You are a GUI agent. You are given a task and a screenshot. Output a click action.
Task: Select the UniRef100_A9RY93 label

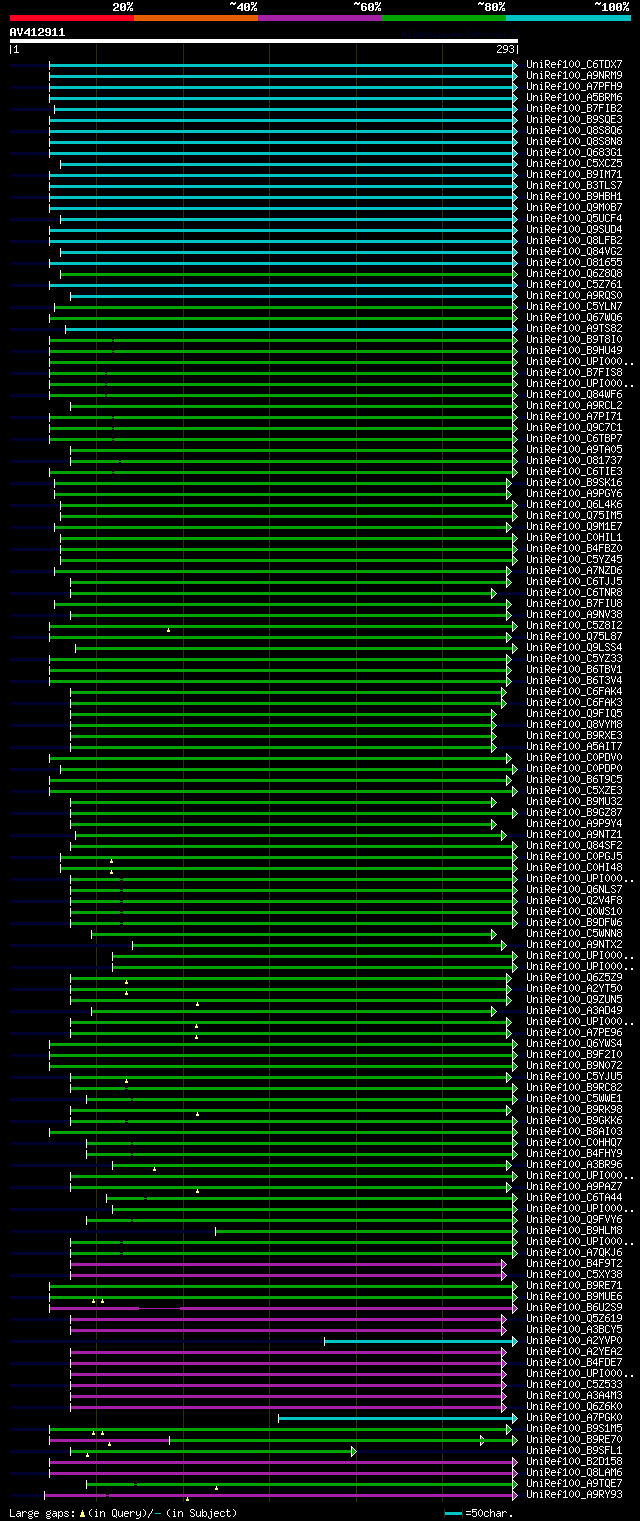click(574, 1494)
